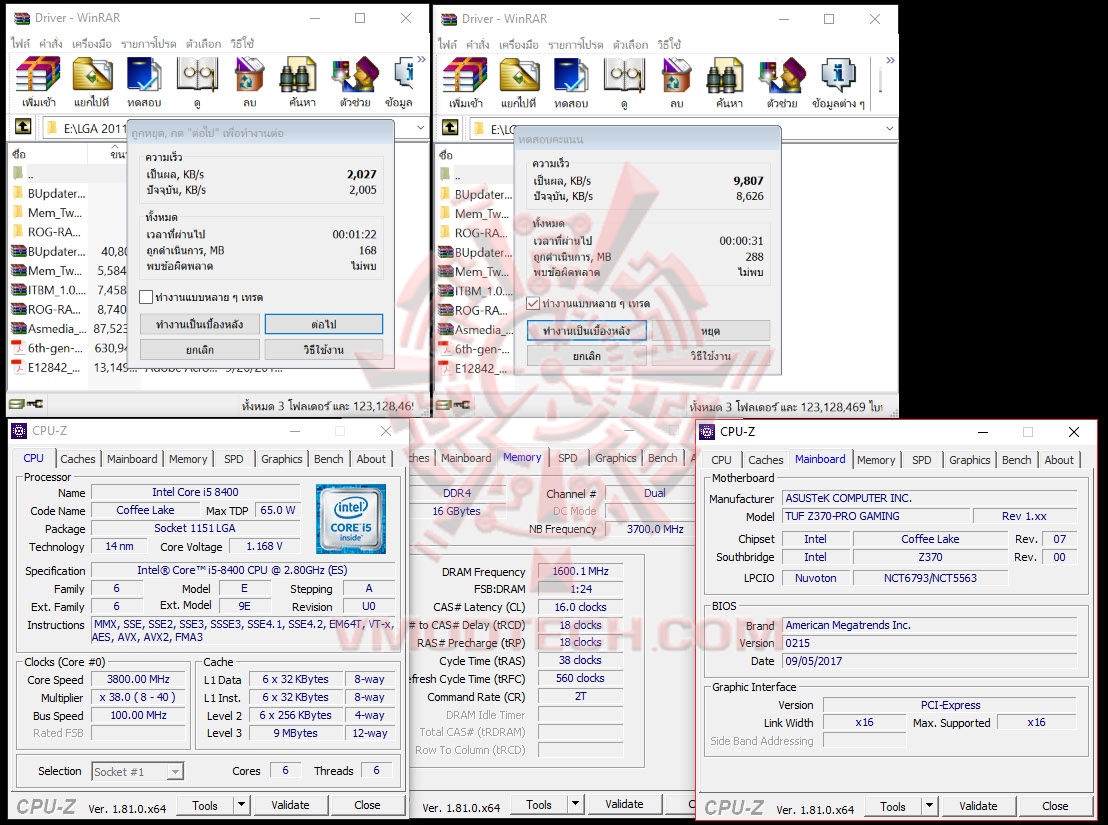Click Close button in right CPU-Z
Viewport: 1108px width, 825px height.
point(1055,806)
